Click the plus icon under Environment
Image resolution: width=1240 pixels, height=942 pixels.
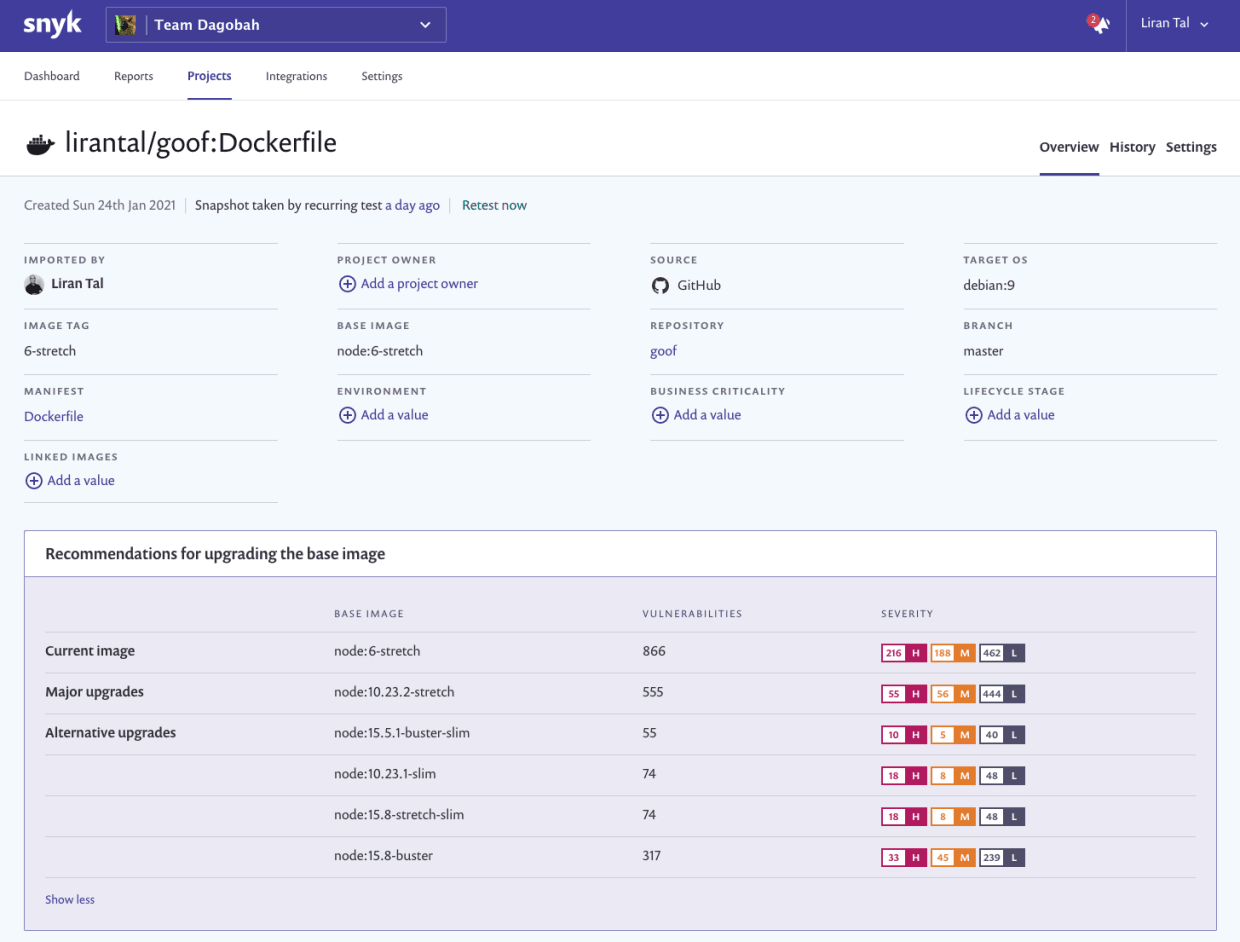coord(347,415)
